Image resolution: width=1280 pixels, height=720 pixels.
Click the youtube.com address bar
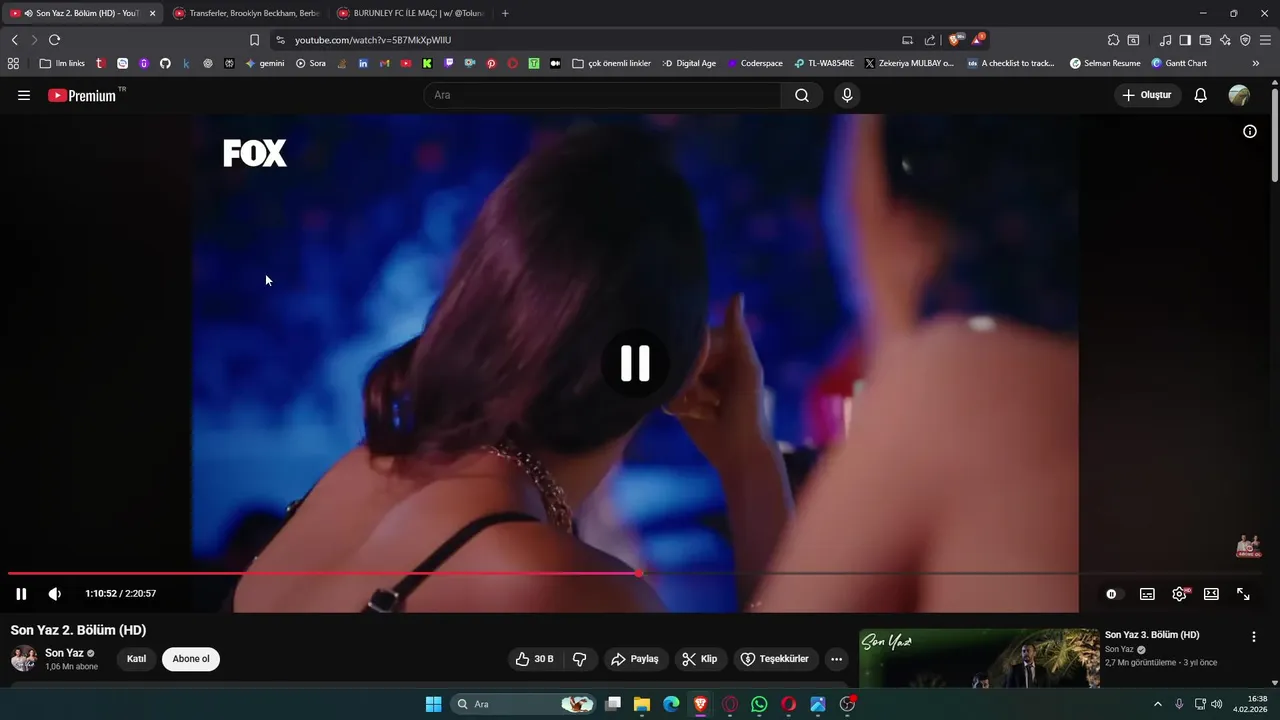pyautogui.click(x=590, y=40)
